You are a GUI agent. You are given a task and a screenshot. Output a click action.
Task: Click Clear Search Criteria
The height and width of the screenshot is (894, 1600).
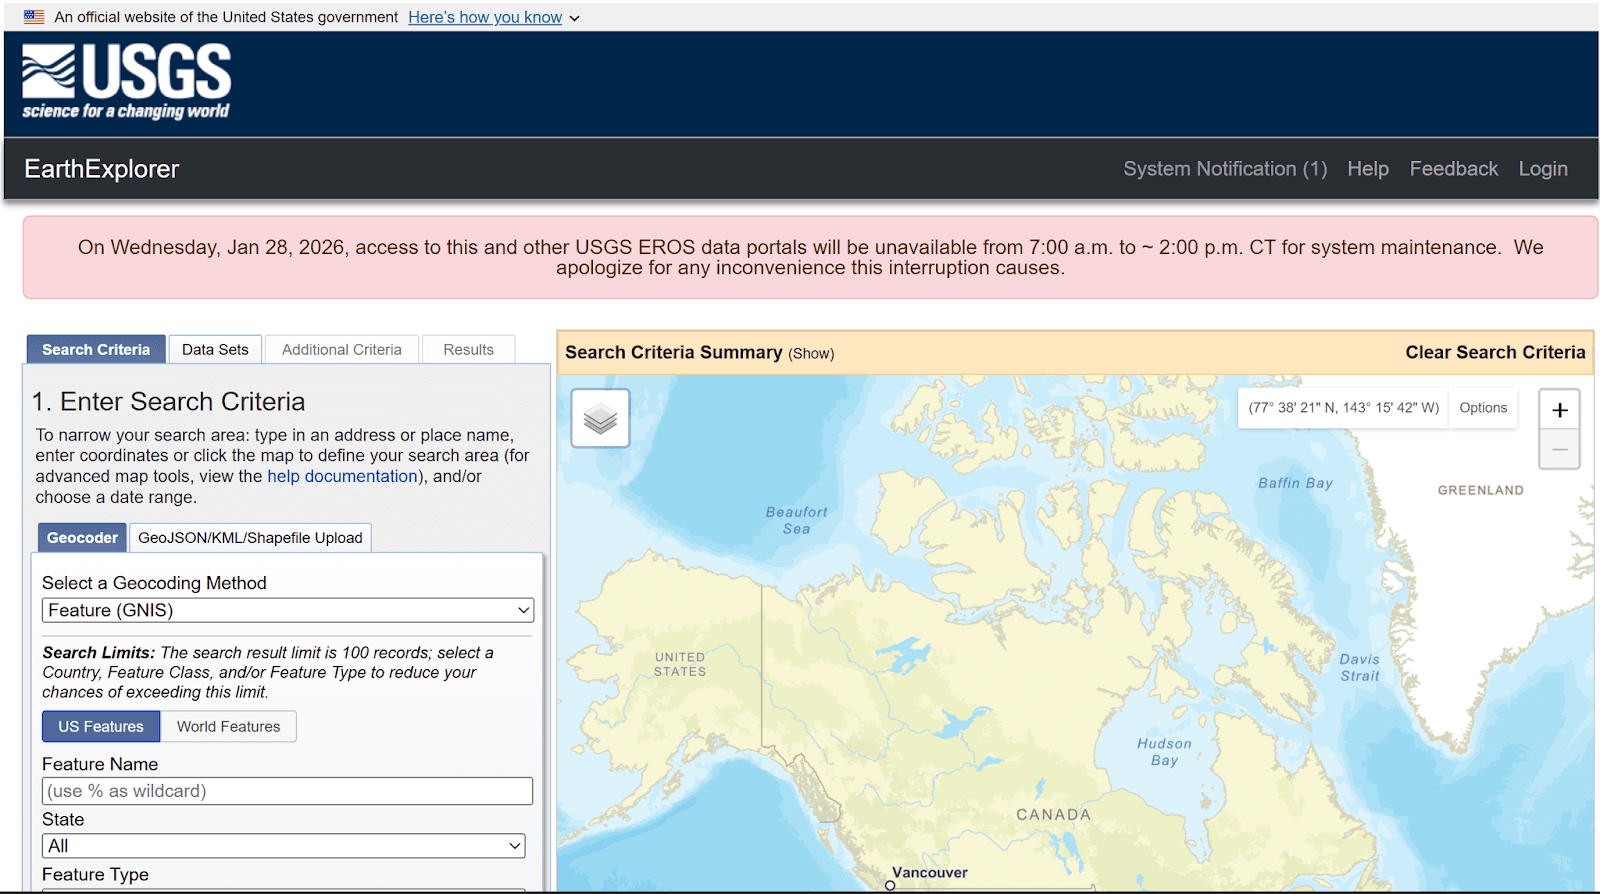[x=1495, y=352]
